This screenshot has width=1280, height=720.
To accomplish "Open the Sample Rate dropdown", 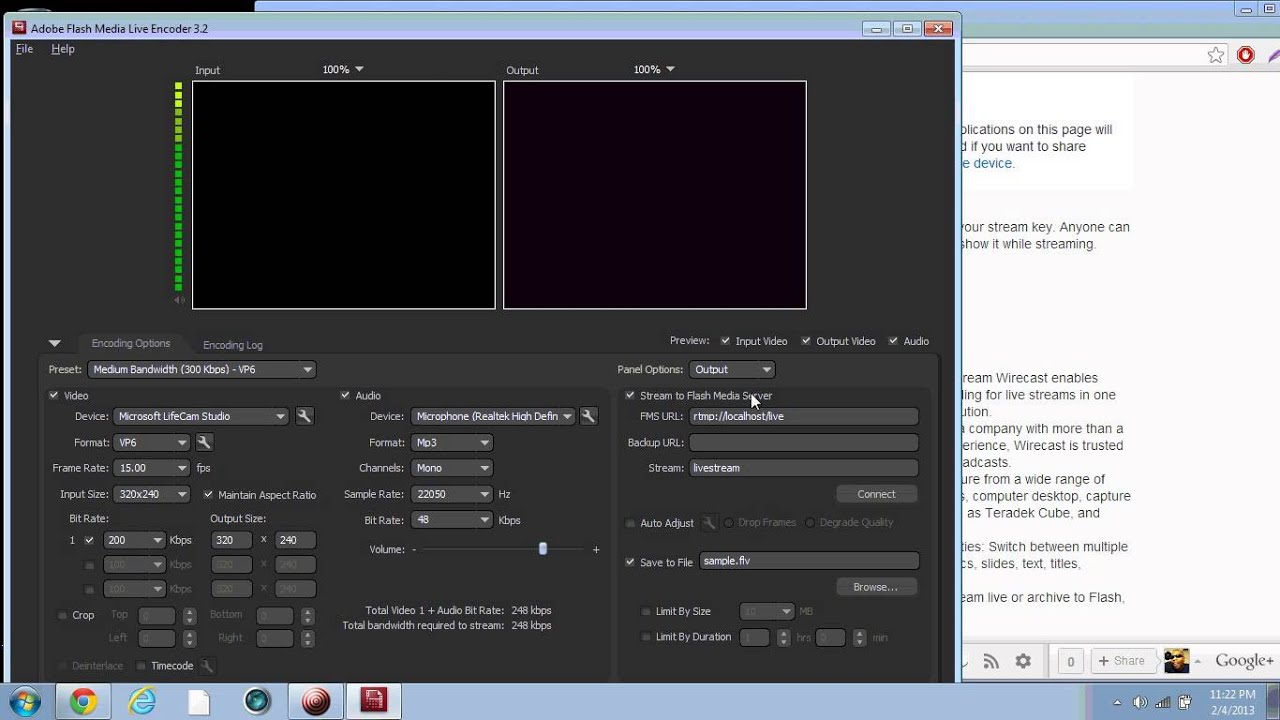I will point(452,494).
